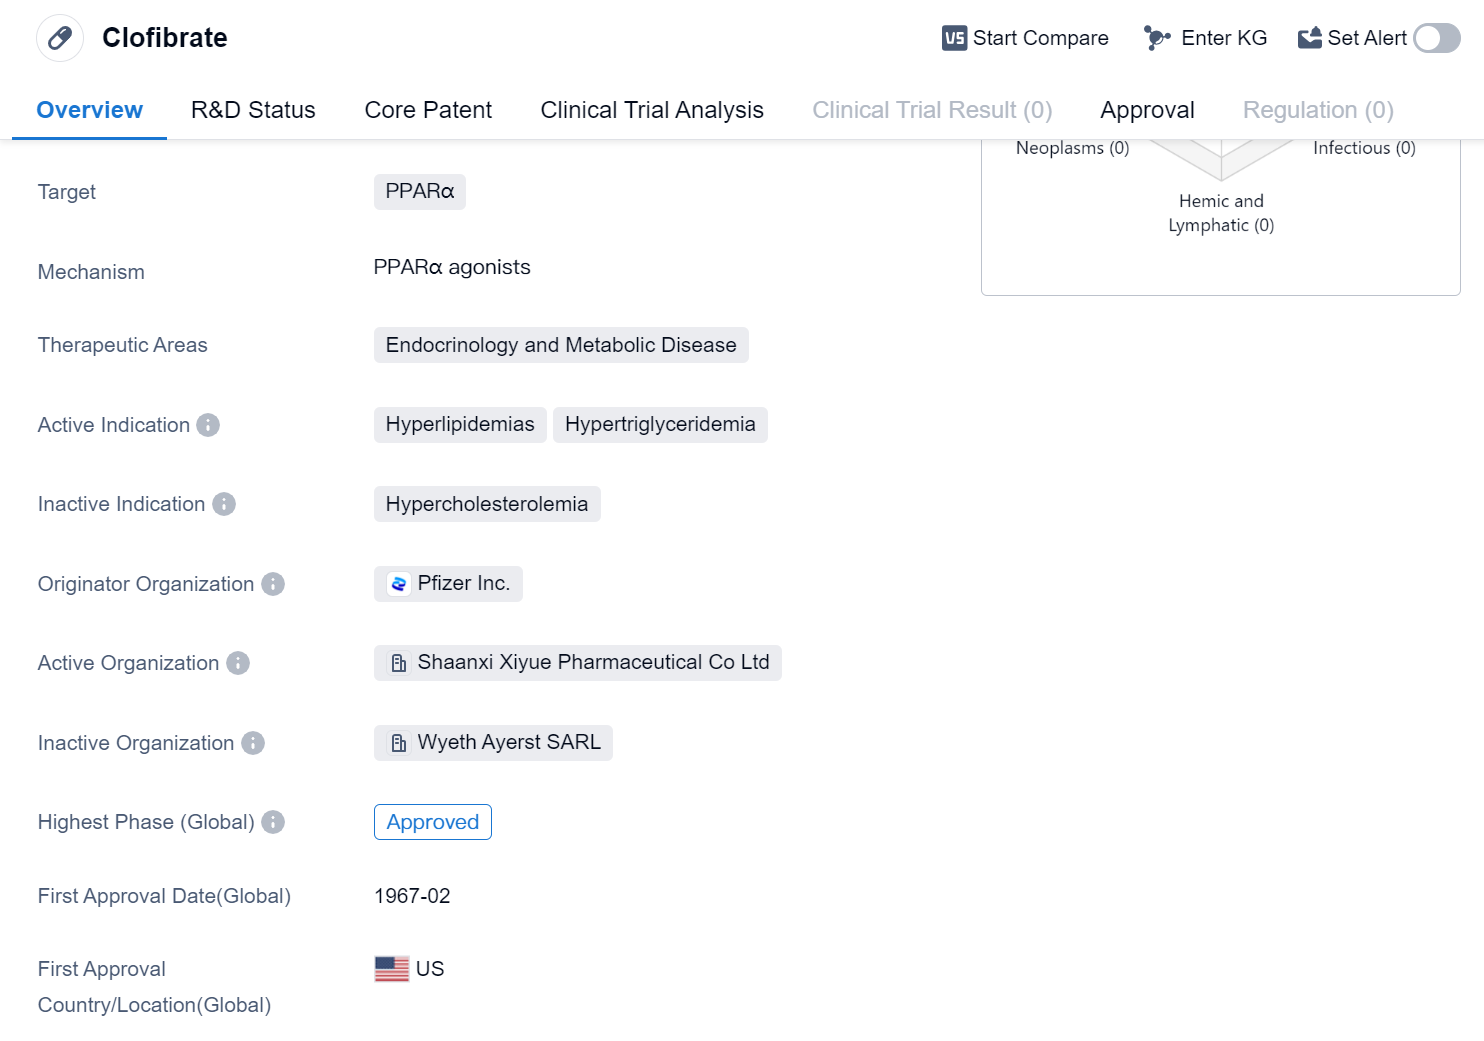Go to Clinical Trial Analysis tab

click(x=652, y=110)
